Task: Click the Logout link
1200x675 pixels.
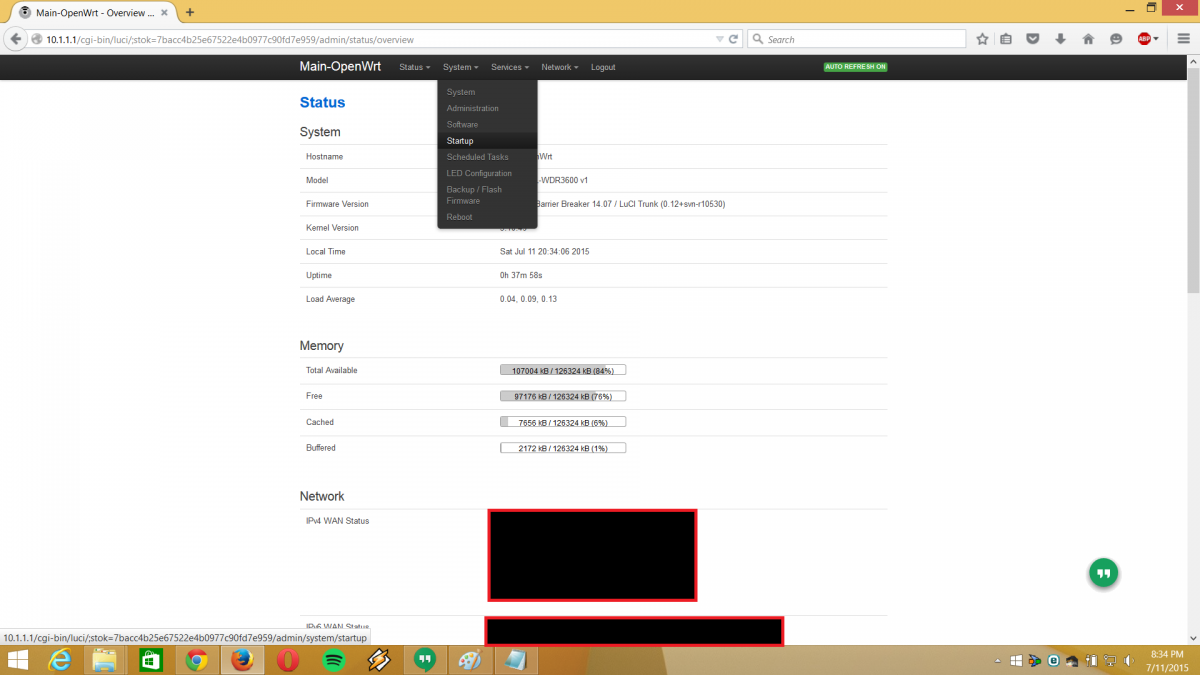Action: pyautogui.click(x=603, y=67)
